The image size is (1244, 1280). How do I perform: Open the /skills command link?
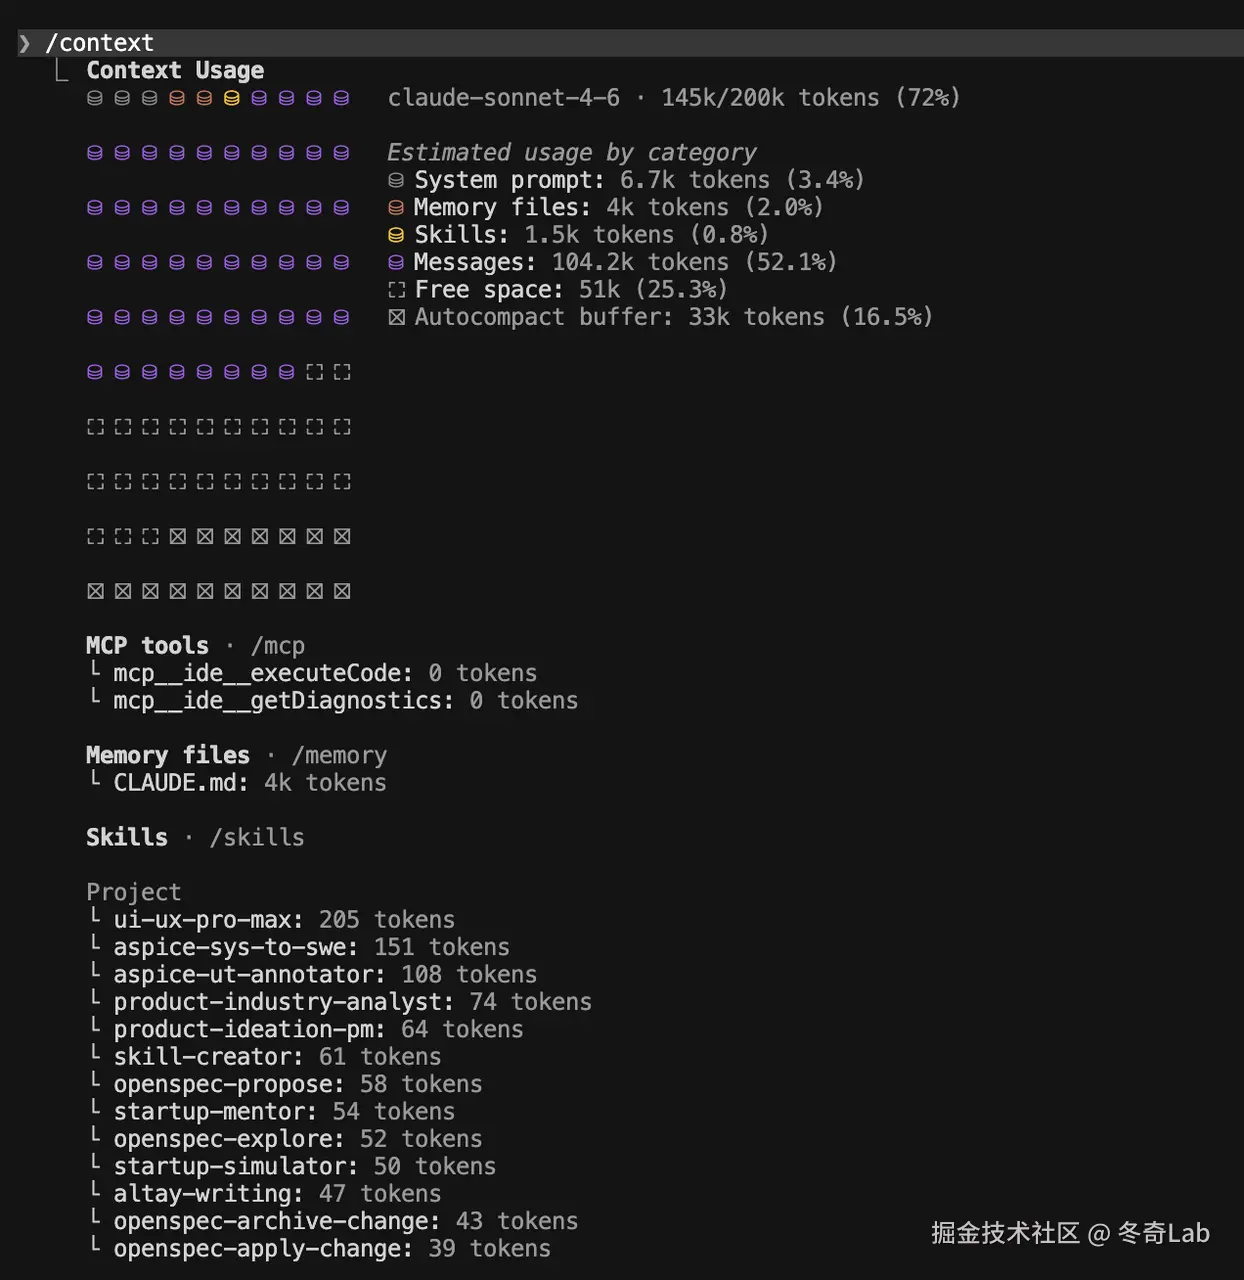click(257, 838)
